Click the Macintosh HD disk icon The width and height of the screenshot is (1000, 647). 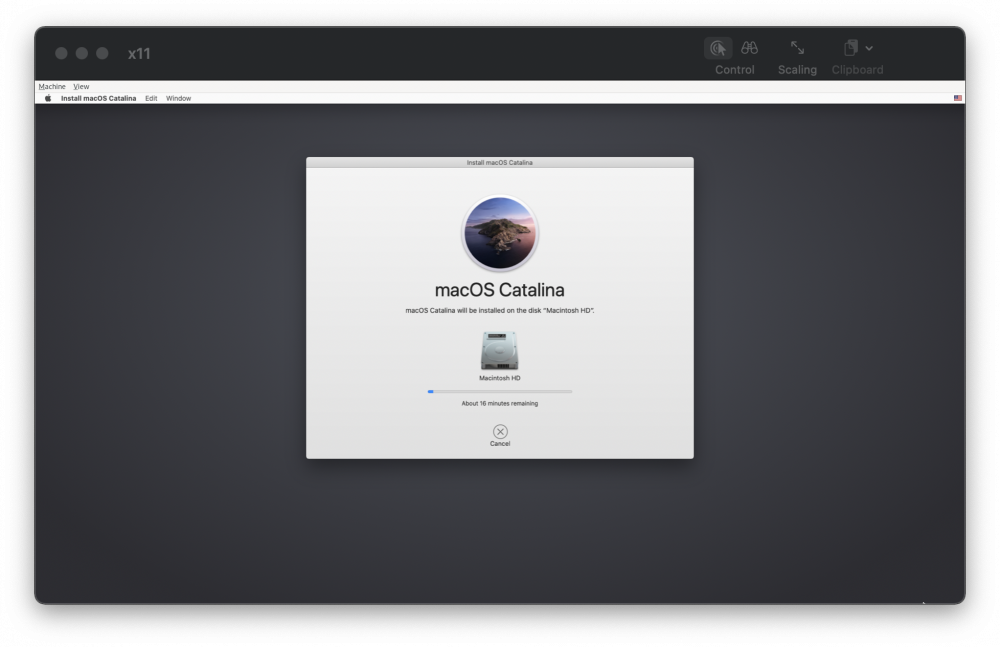tap(499, 350)
